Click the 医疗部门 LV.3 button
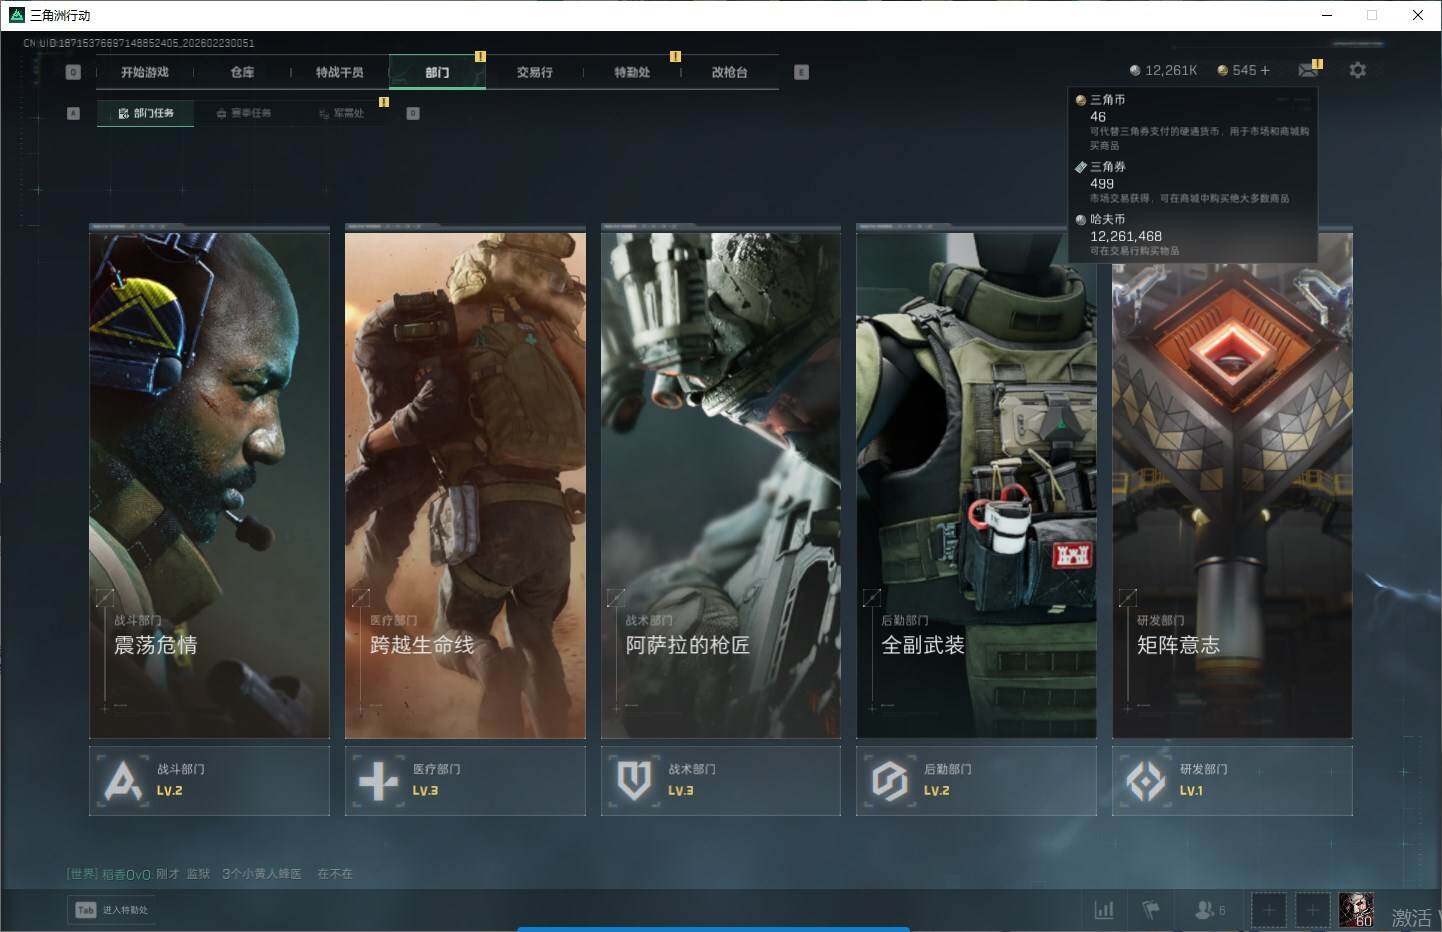Screen dimensions: 1442x932 pos(465,780)
